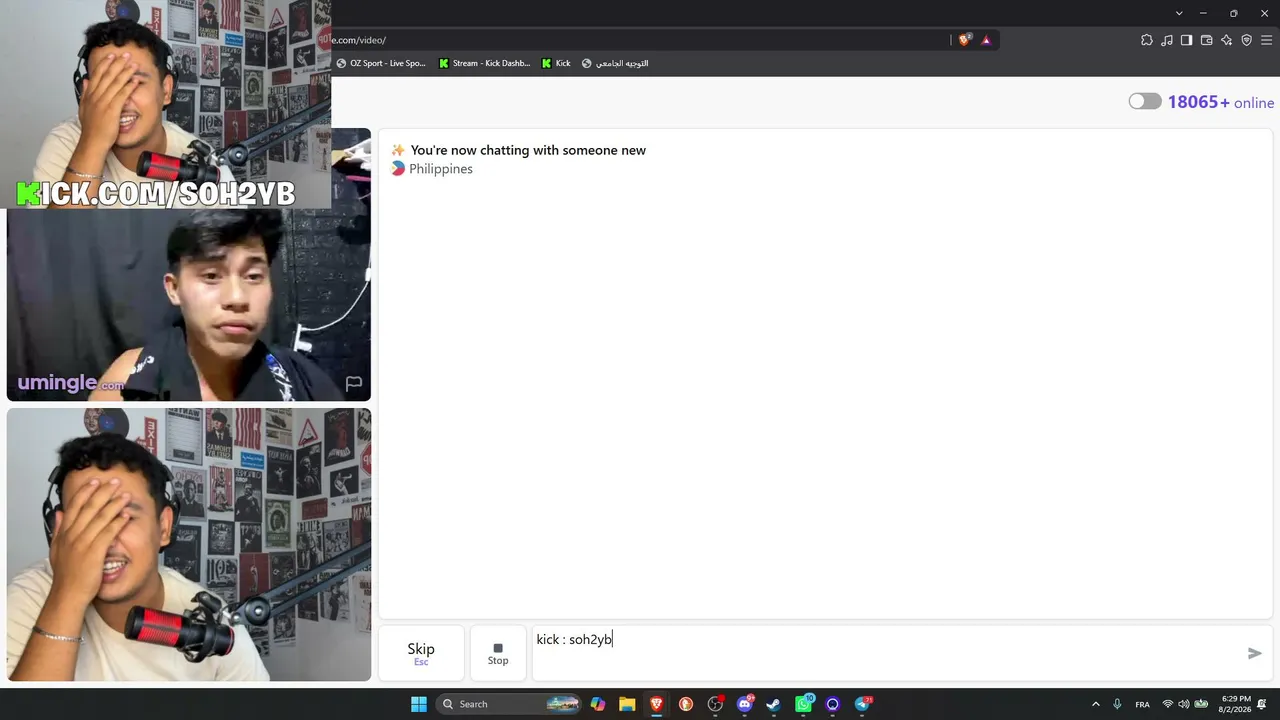
Task: Open the clock and date in taskbar
Action: pyautogui.click(x=1236, y=704)
